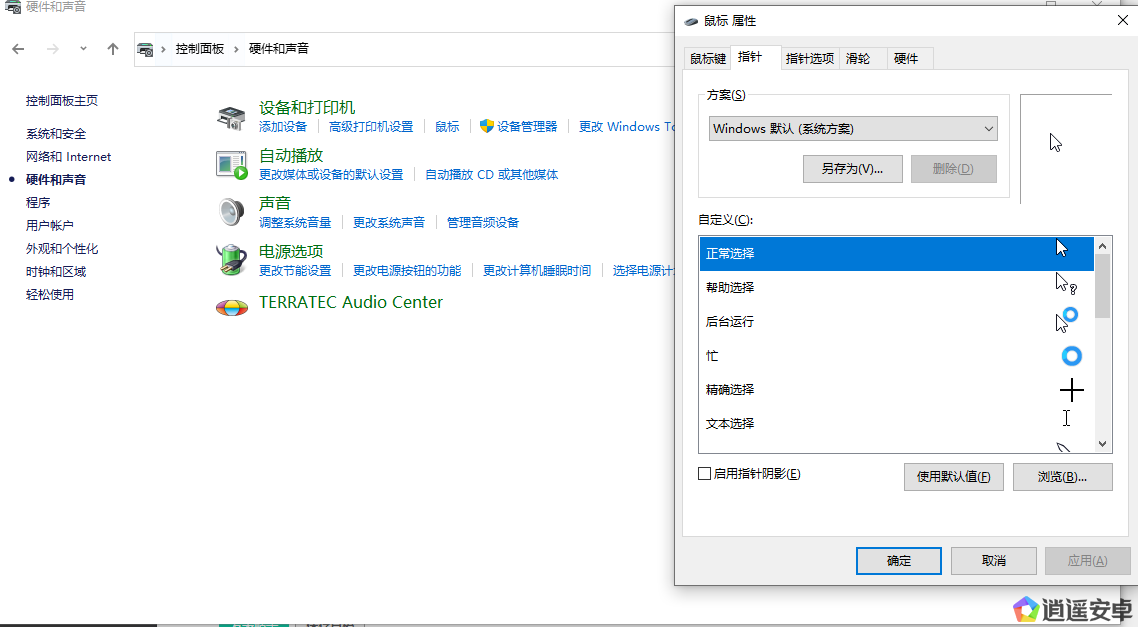
Task: Click the shield icon beside 设备管理器
Action: point(487,127)
